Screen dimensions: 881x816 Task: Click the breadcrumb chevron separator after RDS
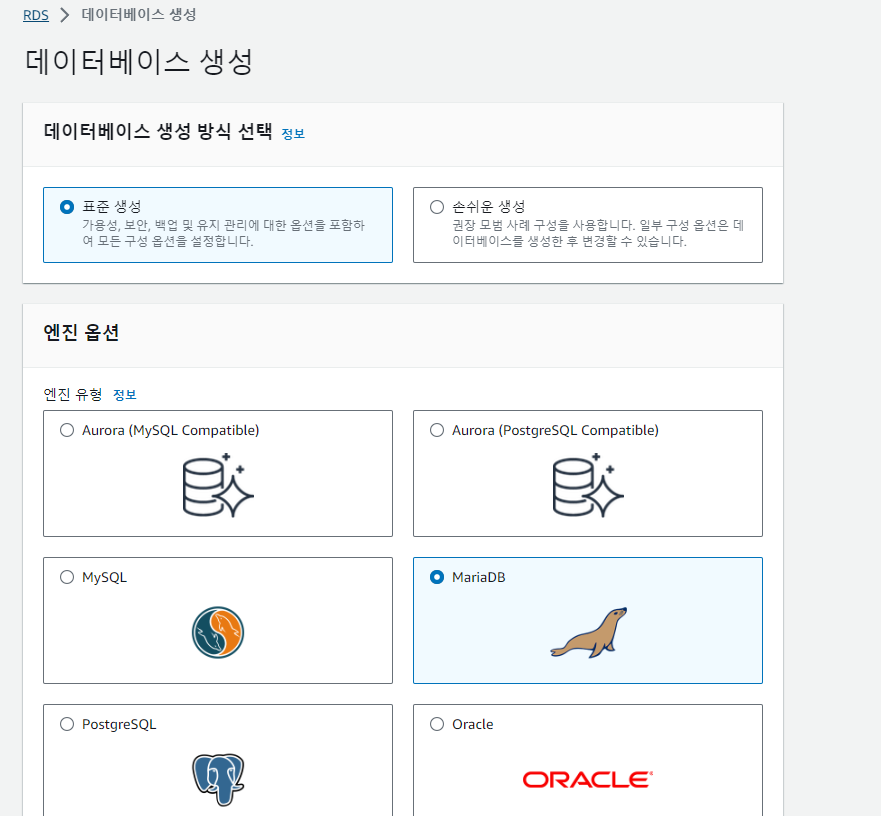point(65,15)
